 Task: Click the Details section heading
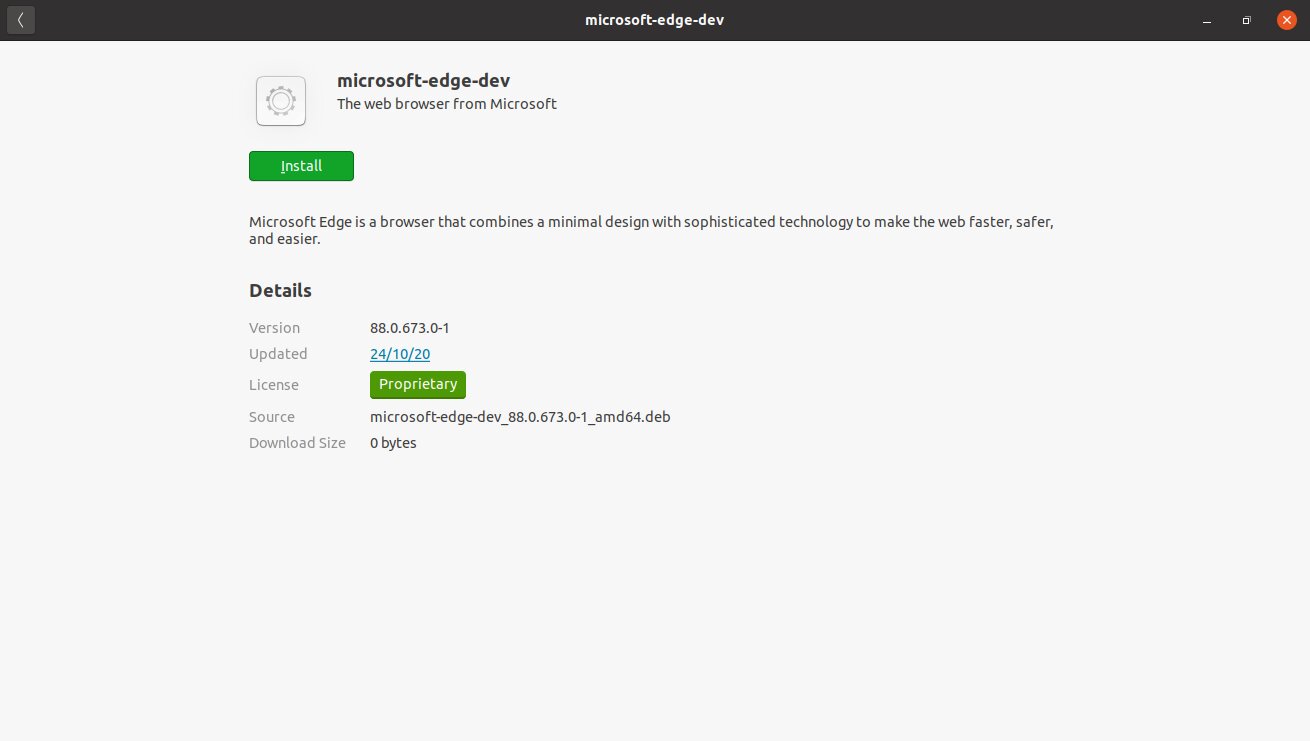click(280, 291)
